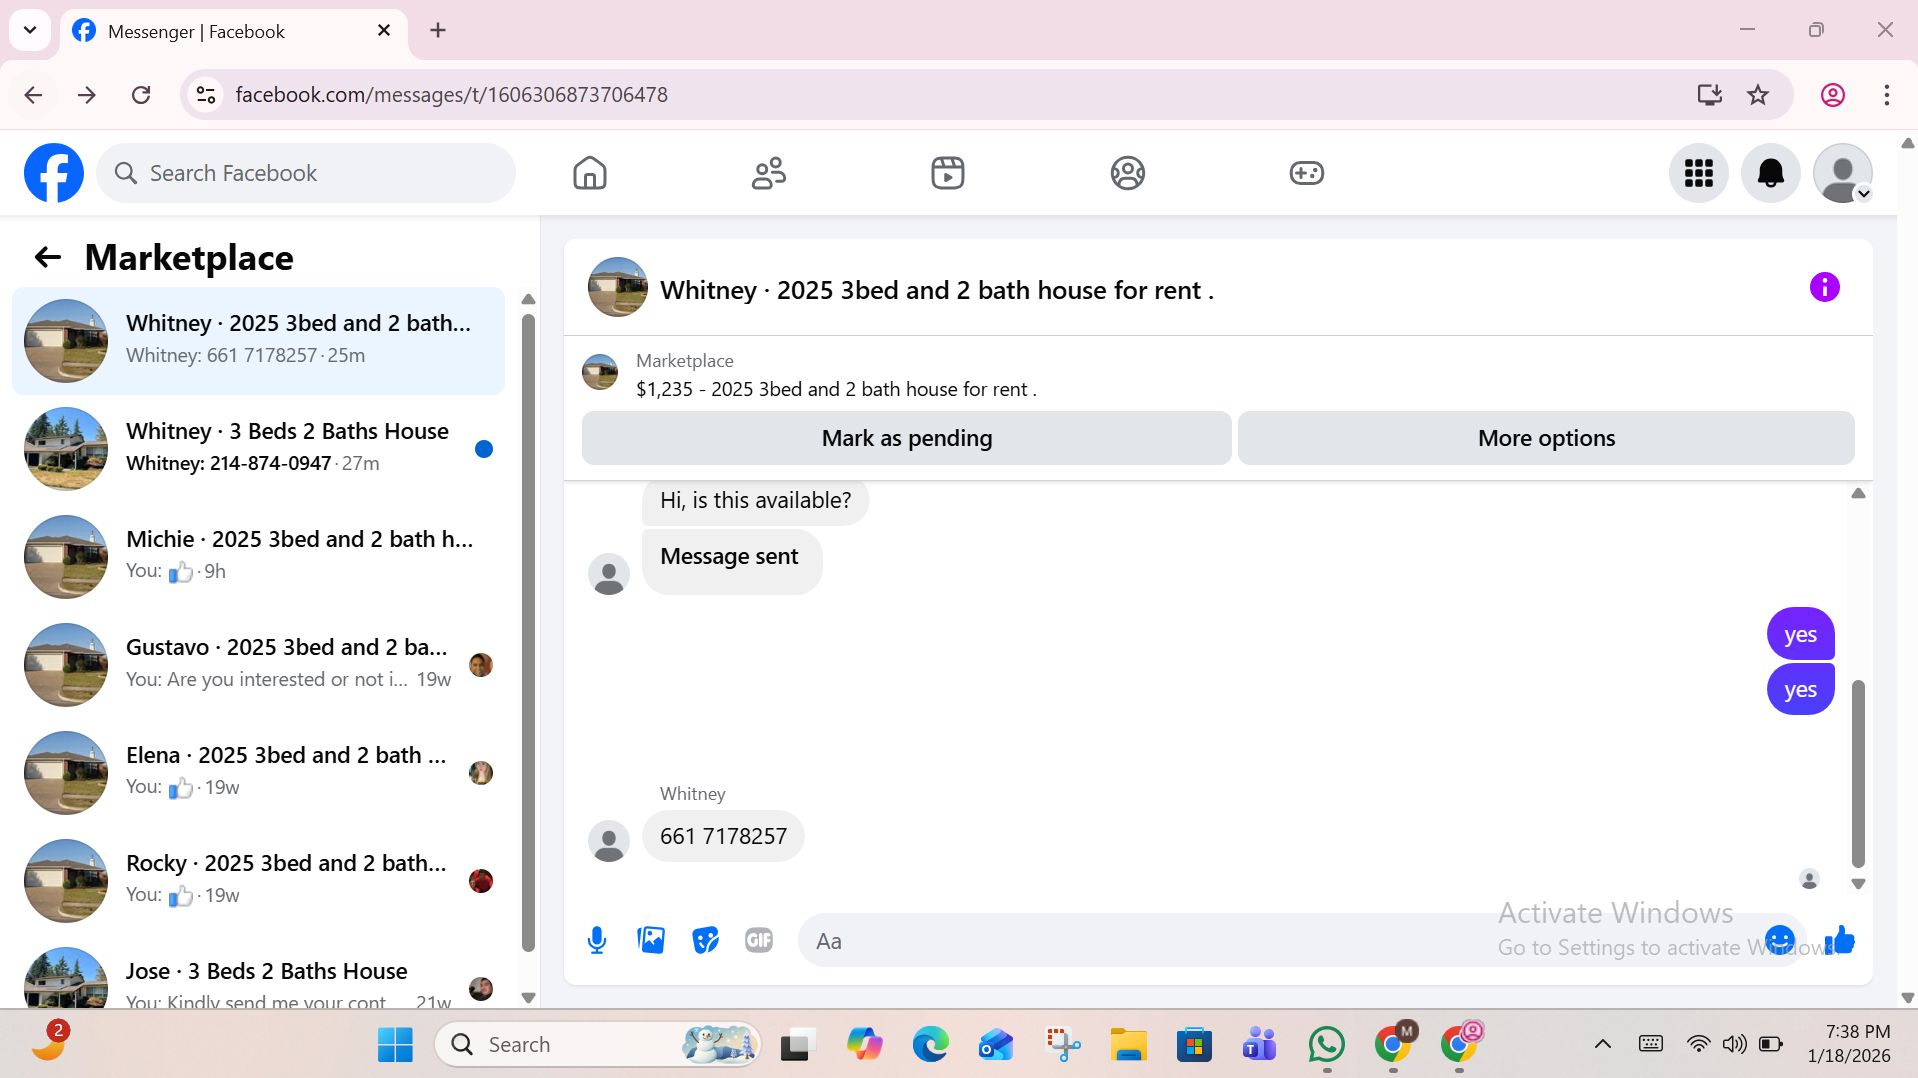Open conversation information purple info icon

(x=1825, y=288)
